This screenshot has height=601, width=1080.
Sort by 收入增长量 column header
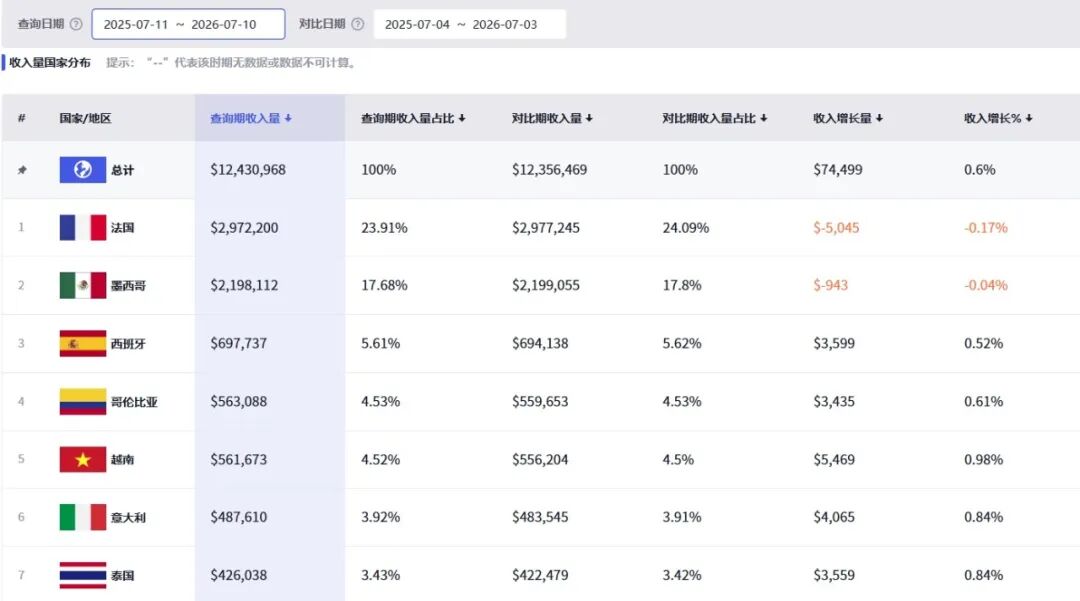click(x=847, y=118)
